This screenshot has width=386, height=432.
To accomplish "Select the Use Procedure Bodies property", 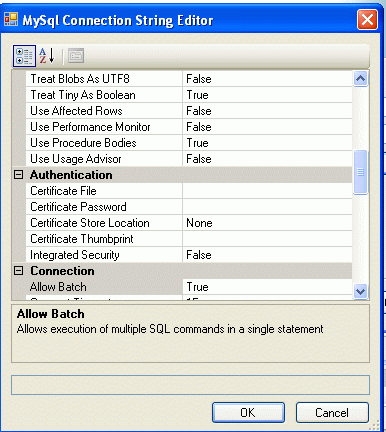I will pos(104,143).
